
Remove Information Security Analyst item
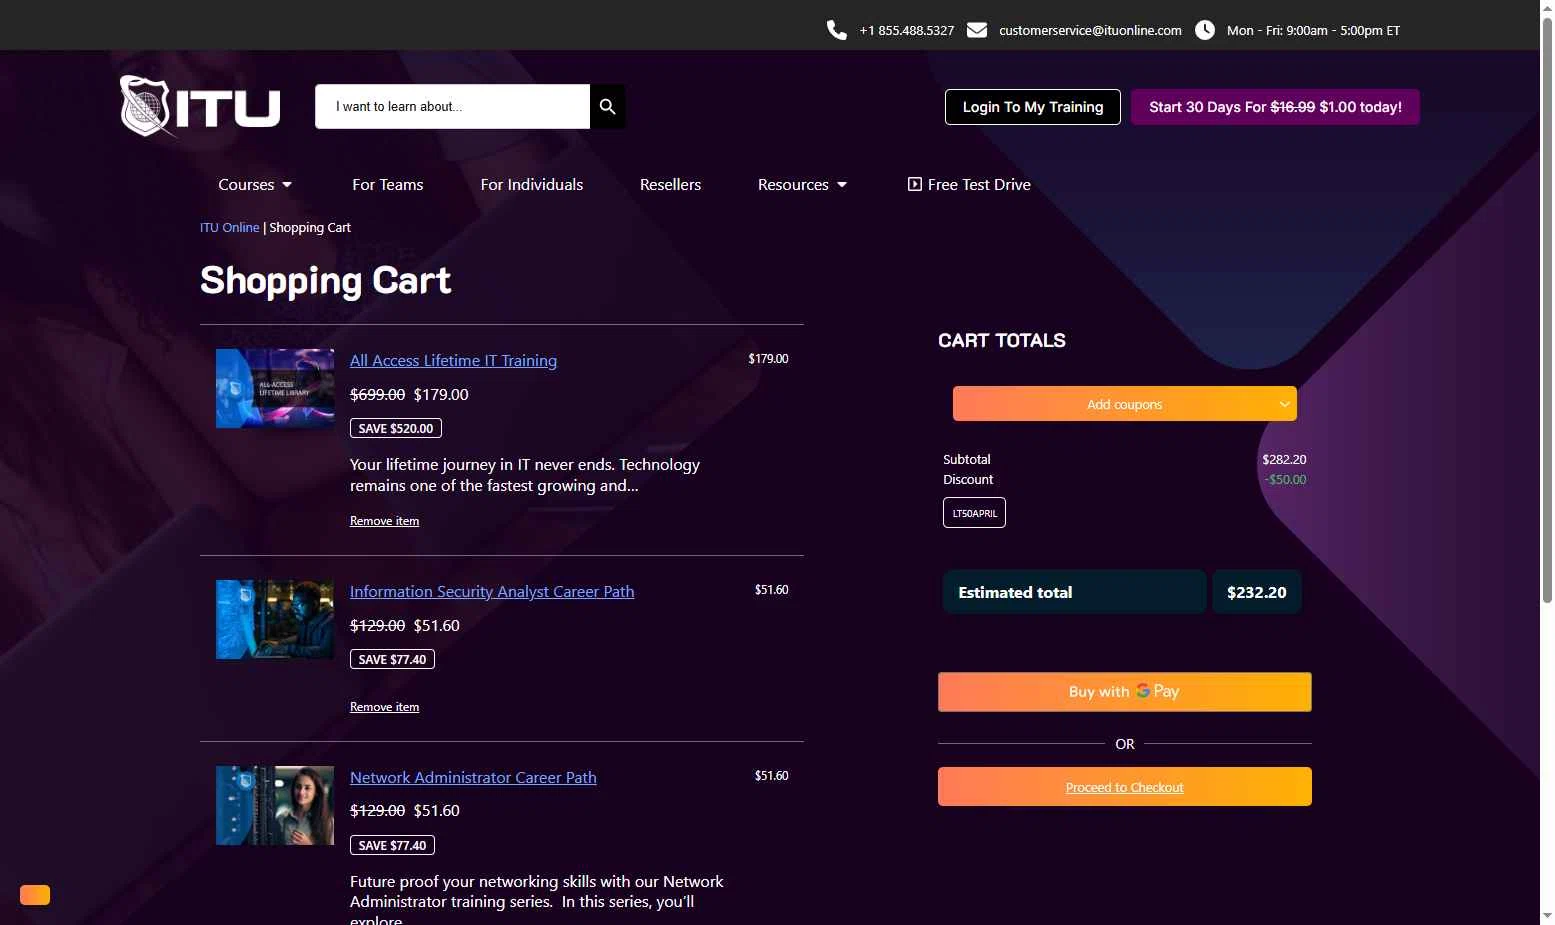[x=384, y=707]
